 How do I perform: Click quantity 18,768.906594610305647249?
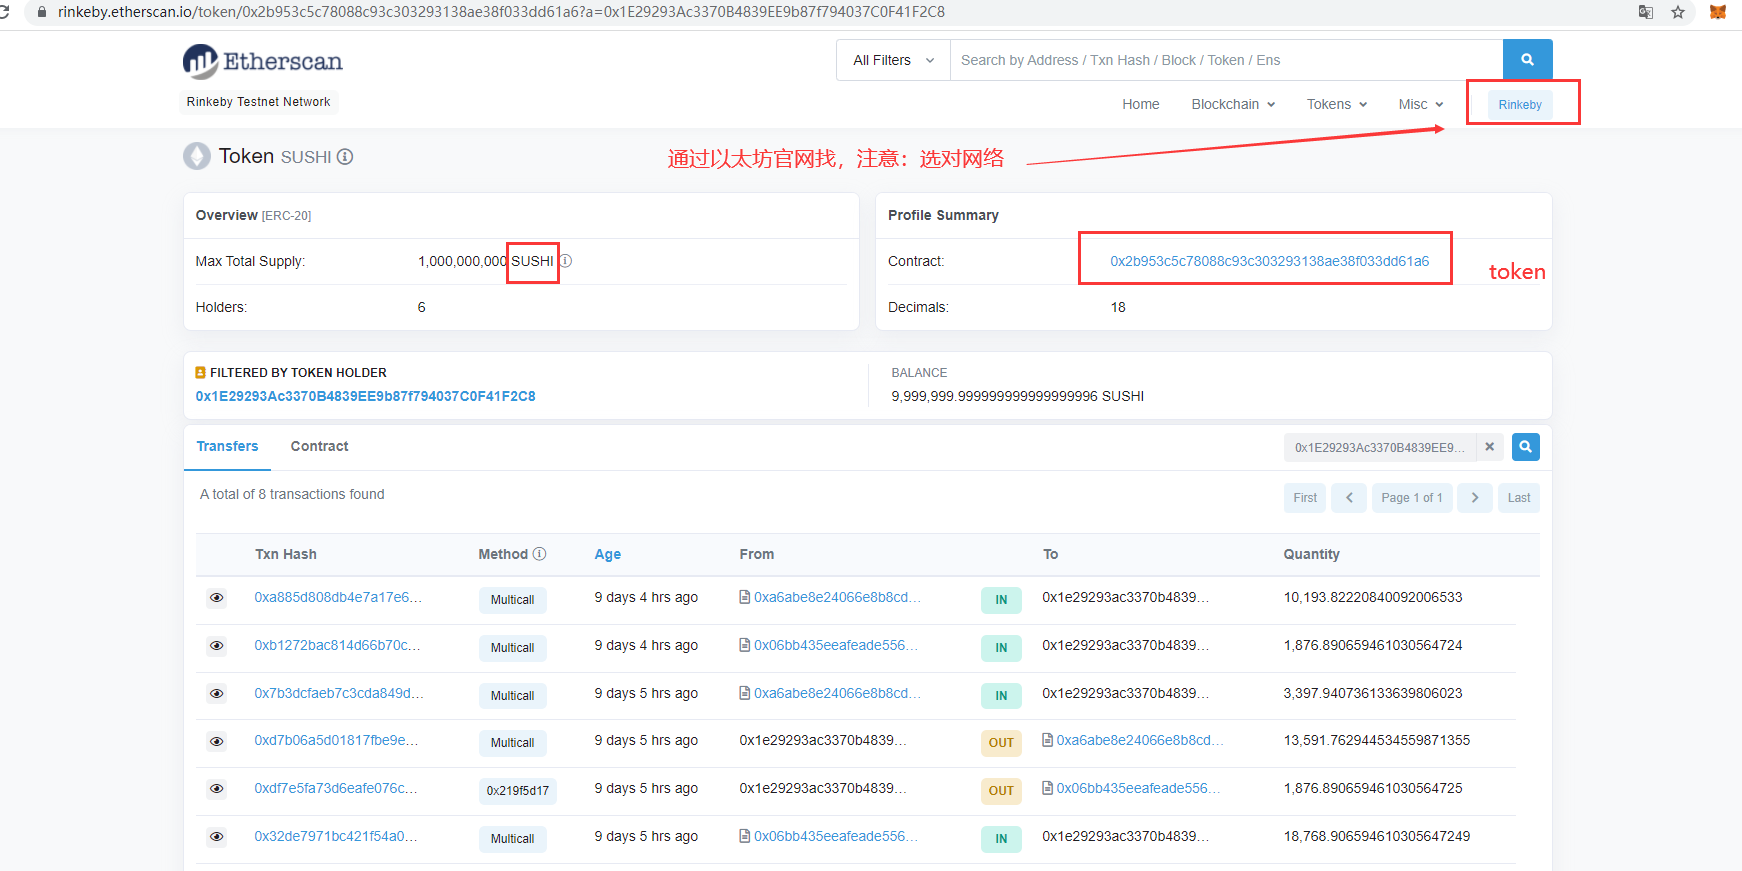[1377, 836]
